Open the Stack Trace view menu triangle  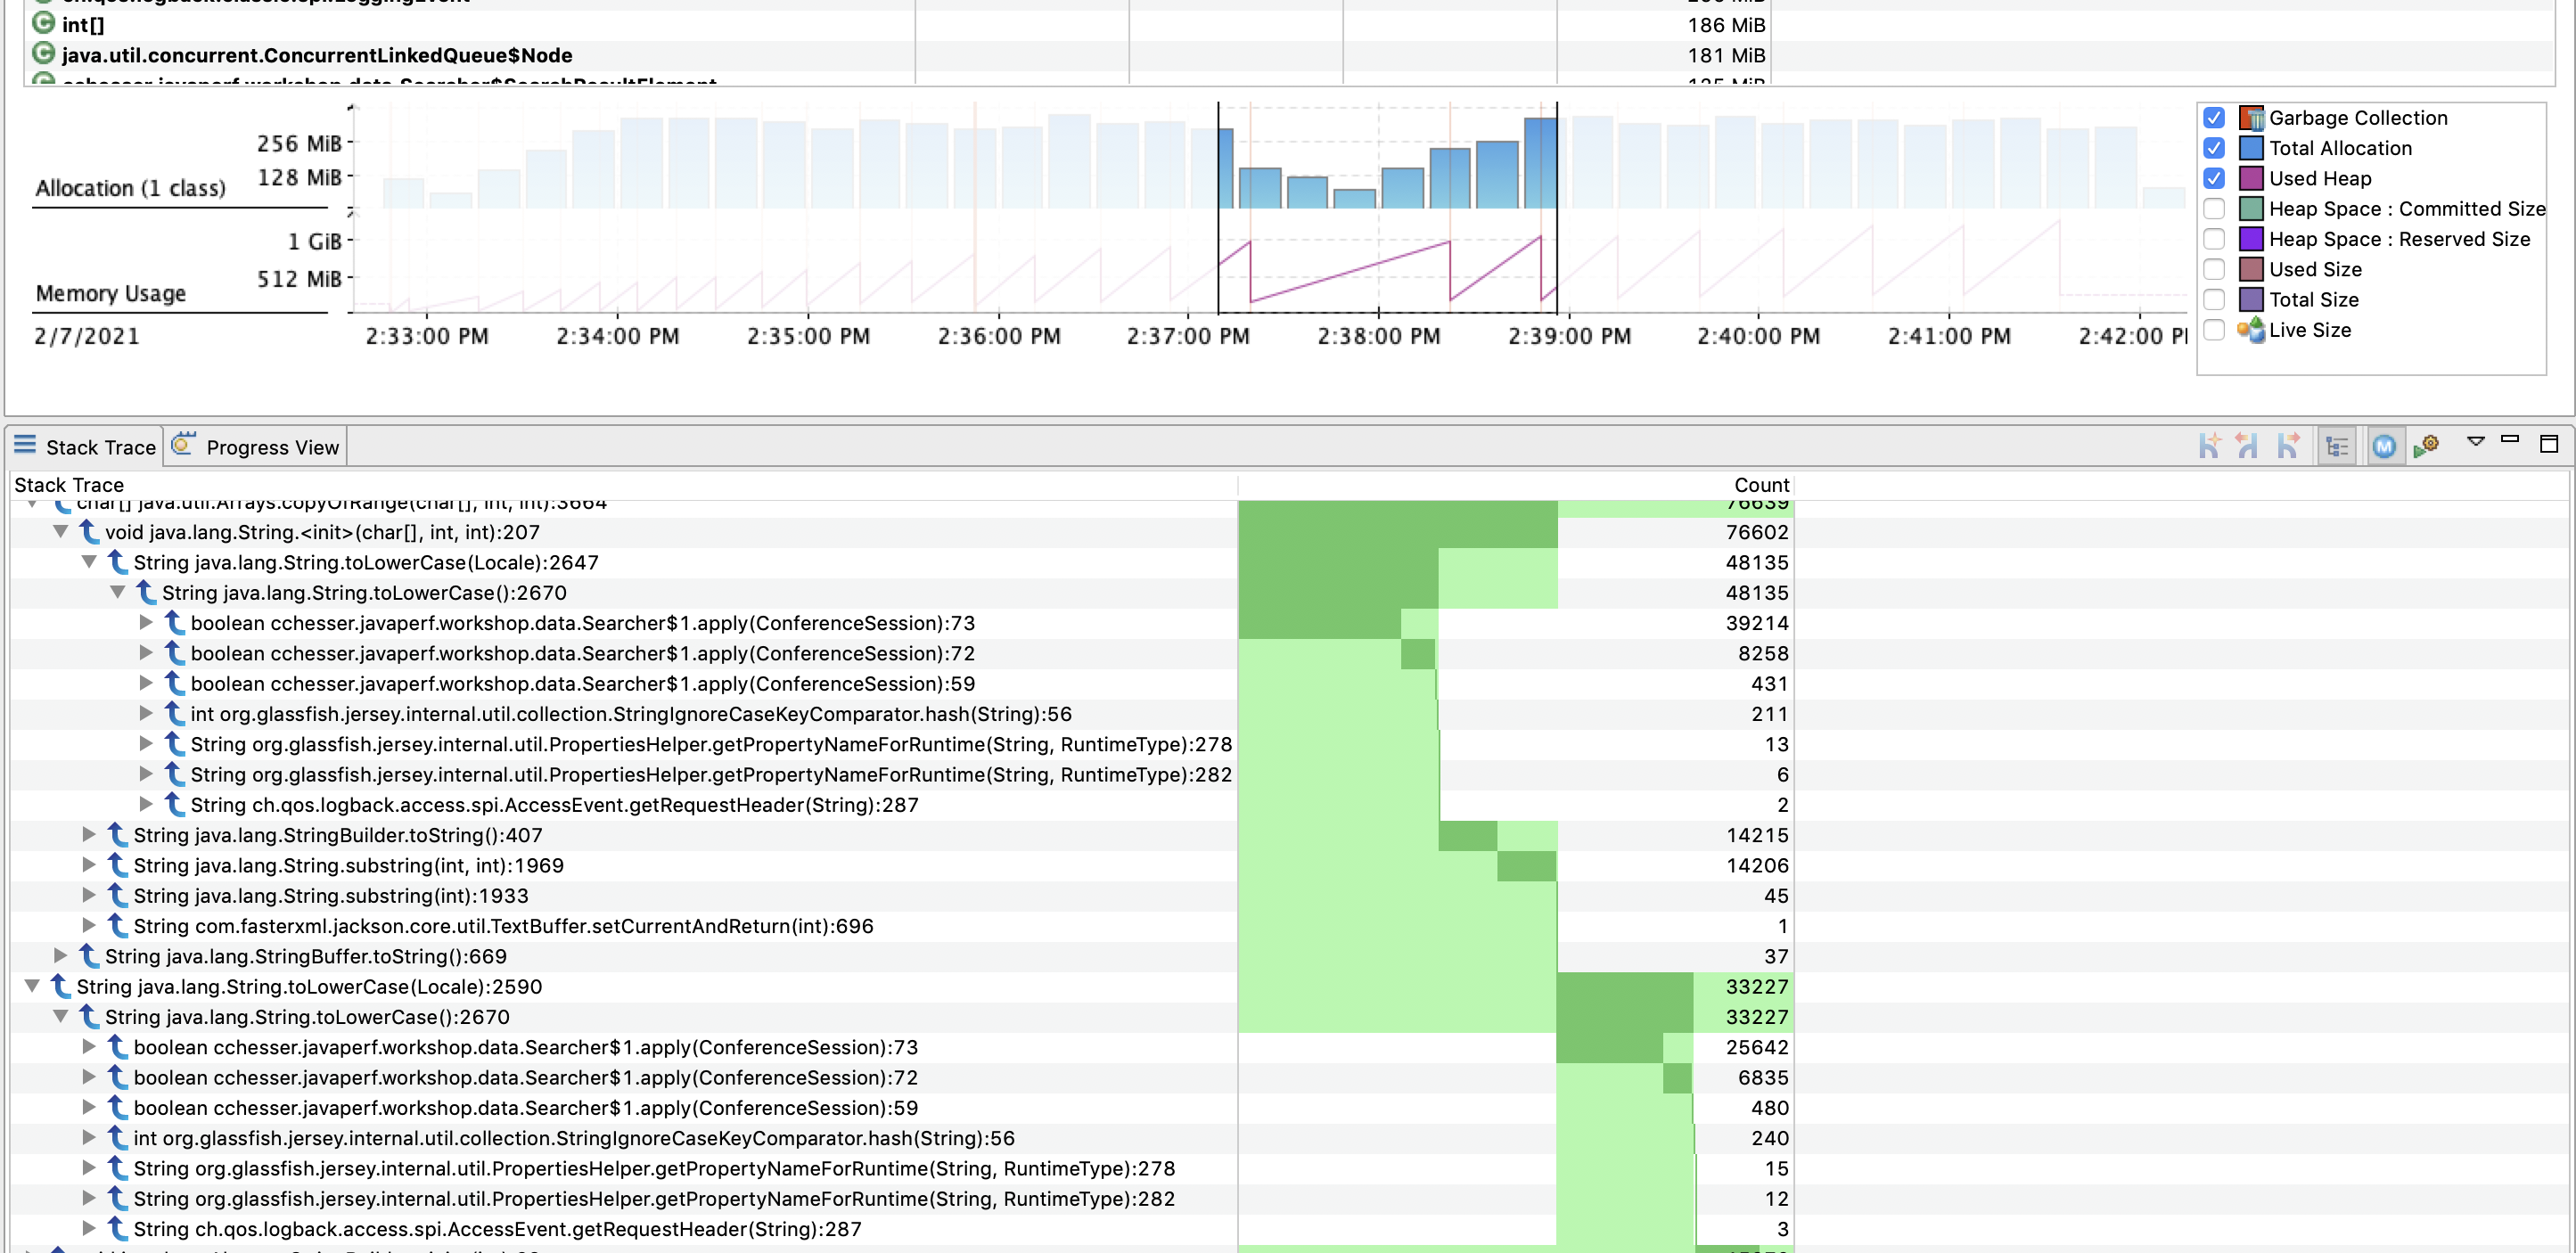2476,440
